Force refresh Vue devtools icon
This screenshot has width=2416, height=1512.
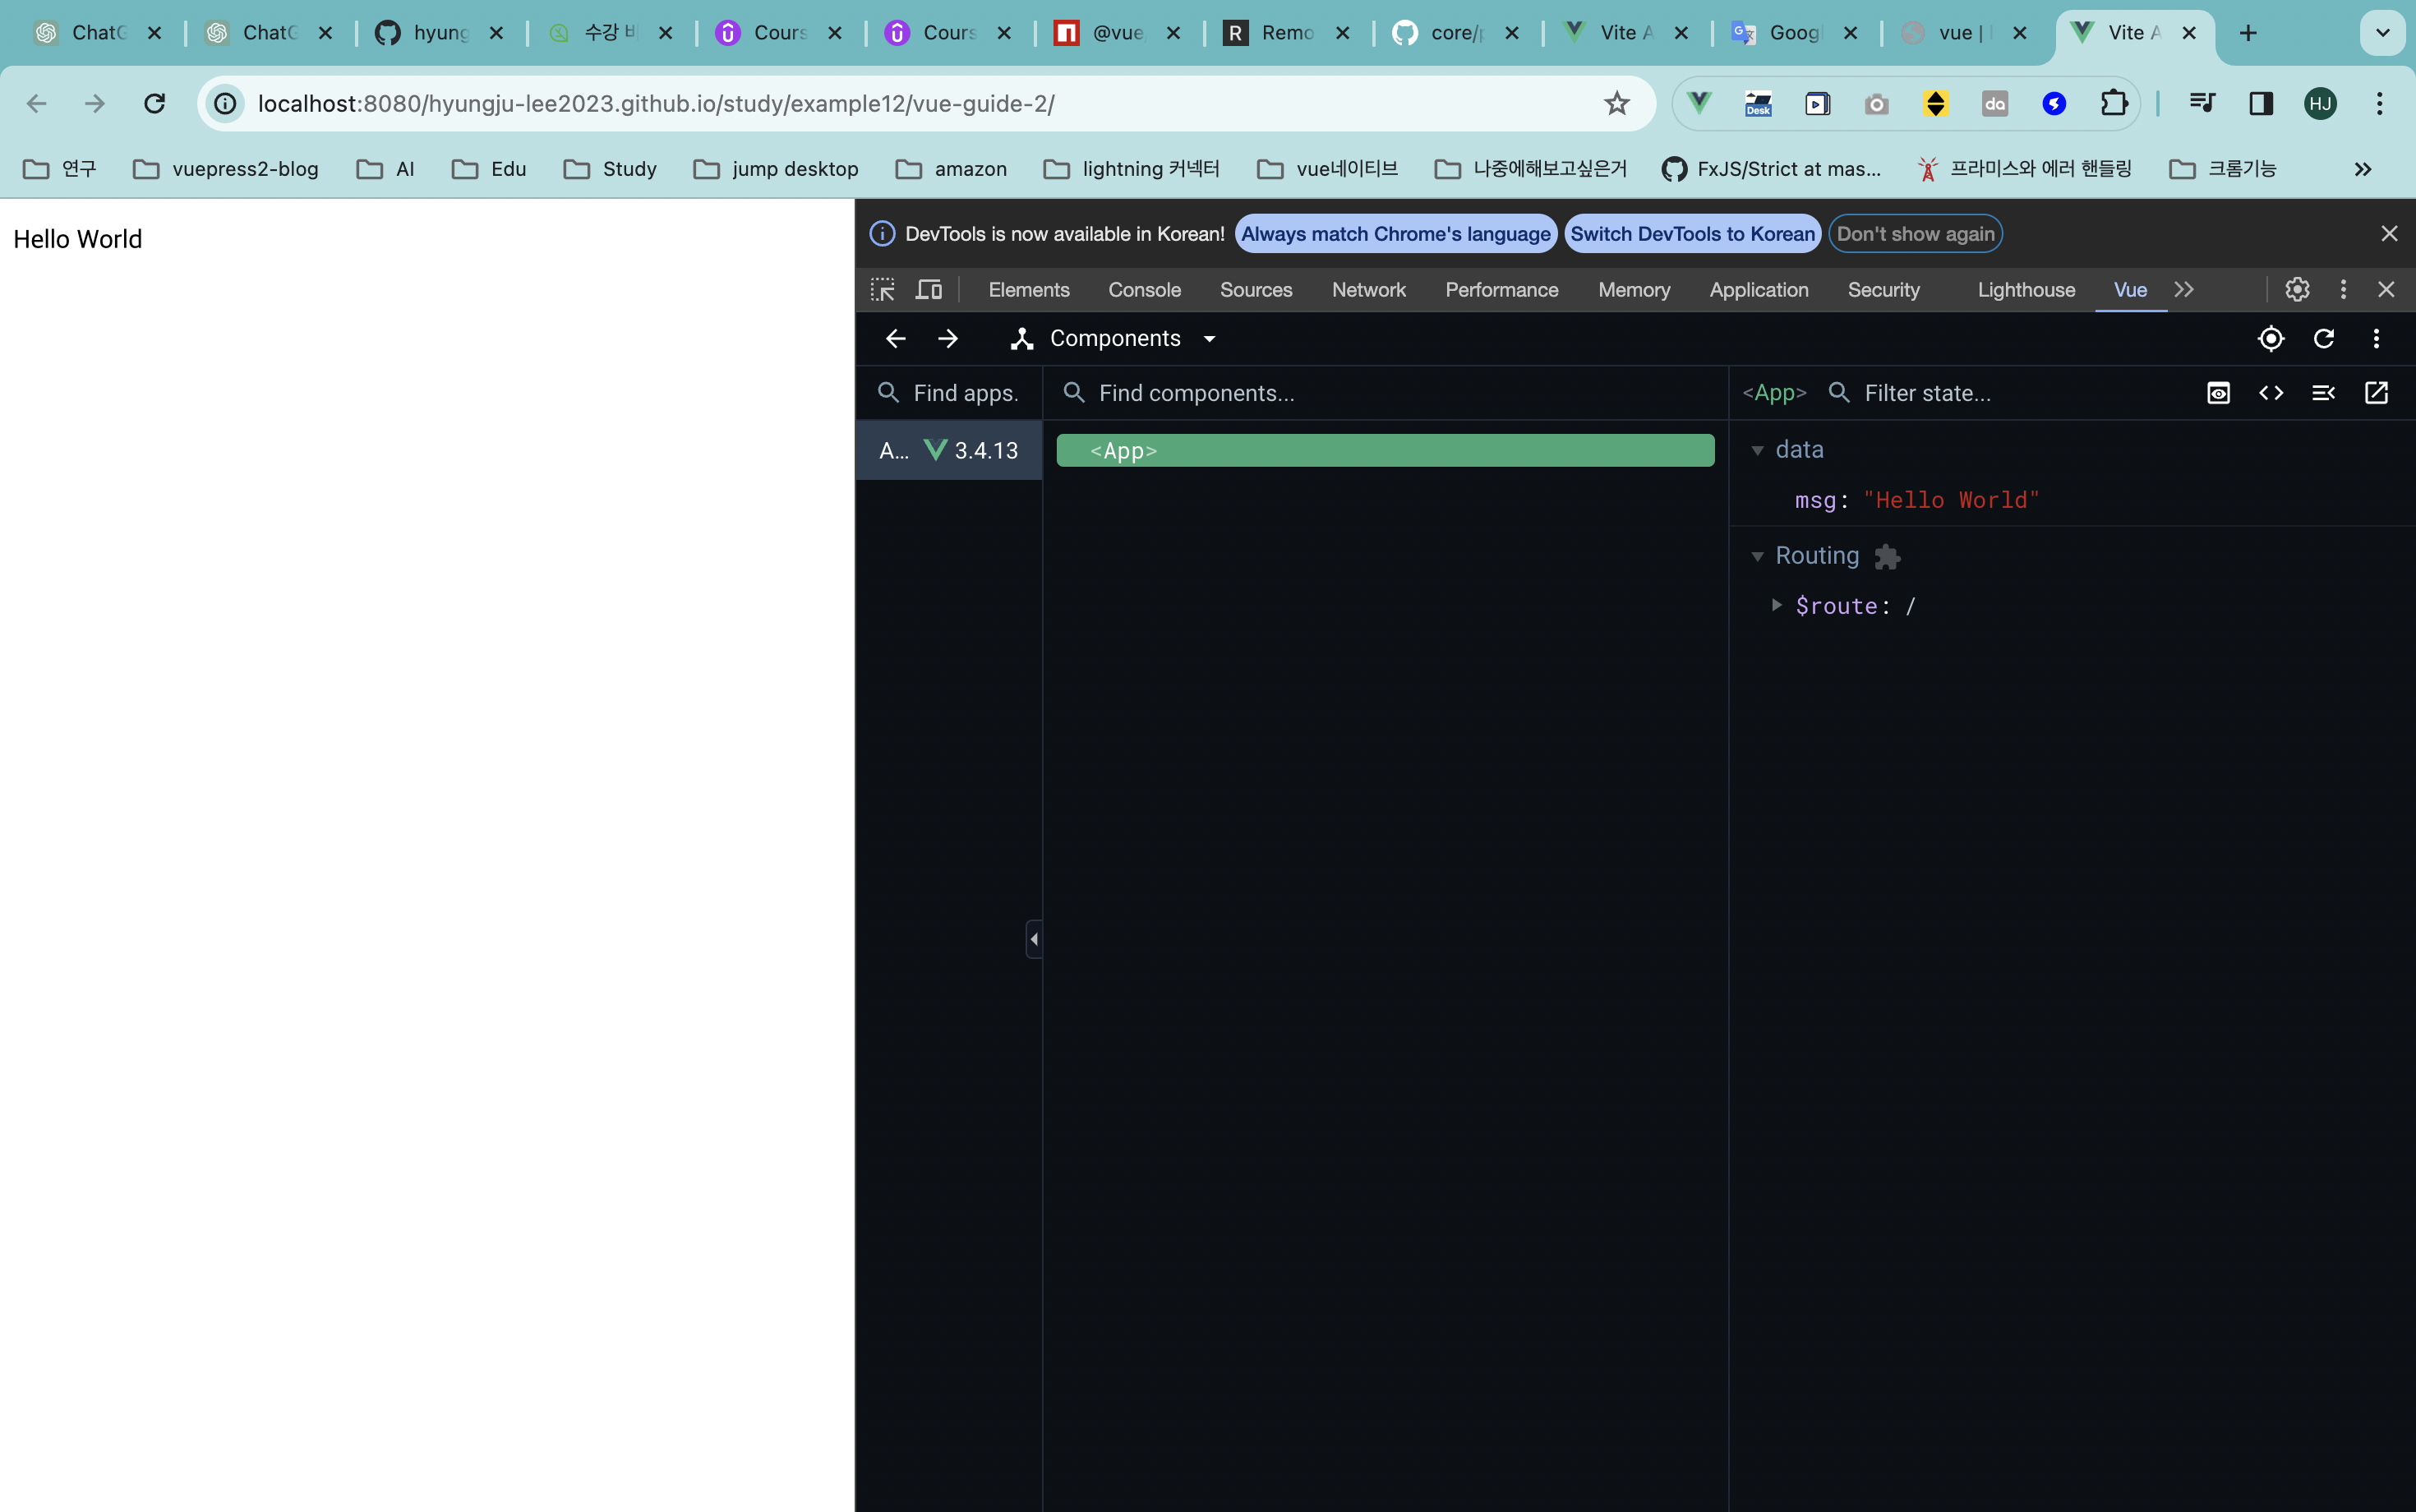point(2324,339)
